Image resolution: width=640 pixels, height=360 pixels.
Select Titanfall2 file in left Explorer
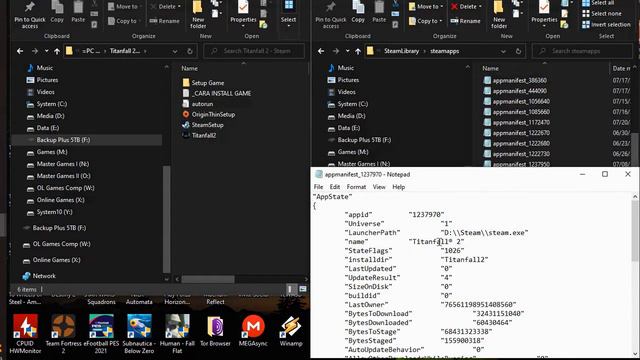(x=199, y=135)
